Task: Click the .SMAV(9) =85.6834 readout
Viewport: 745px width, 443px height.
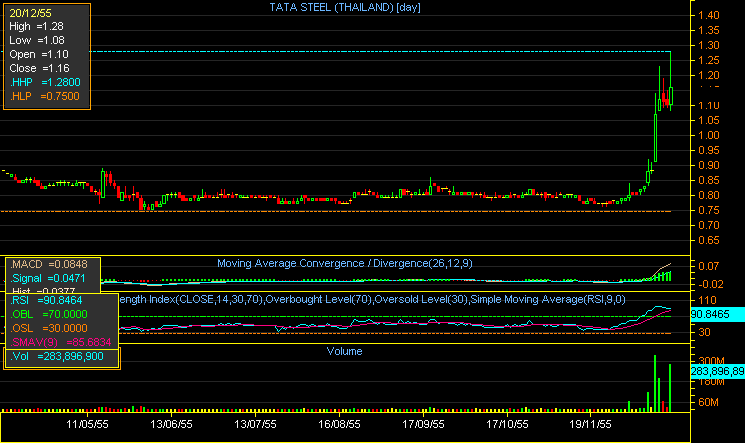Action: [x=60, y=342]
